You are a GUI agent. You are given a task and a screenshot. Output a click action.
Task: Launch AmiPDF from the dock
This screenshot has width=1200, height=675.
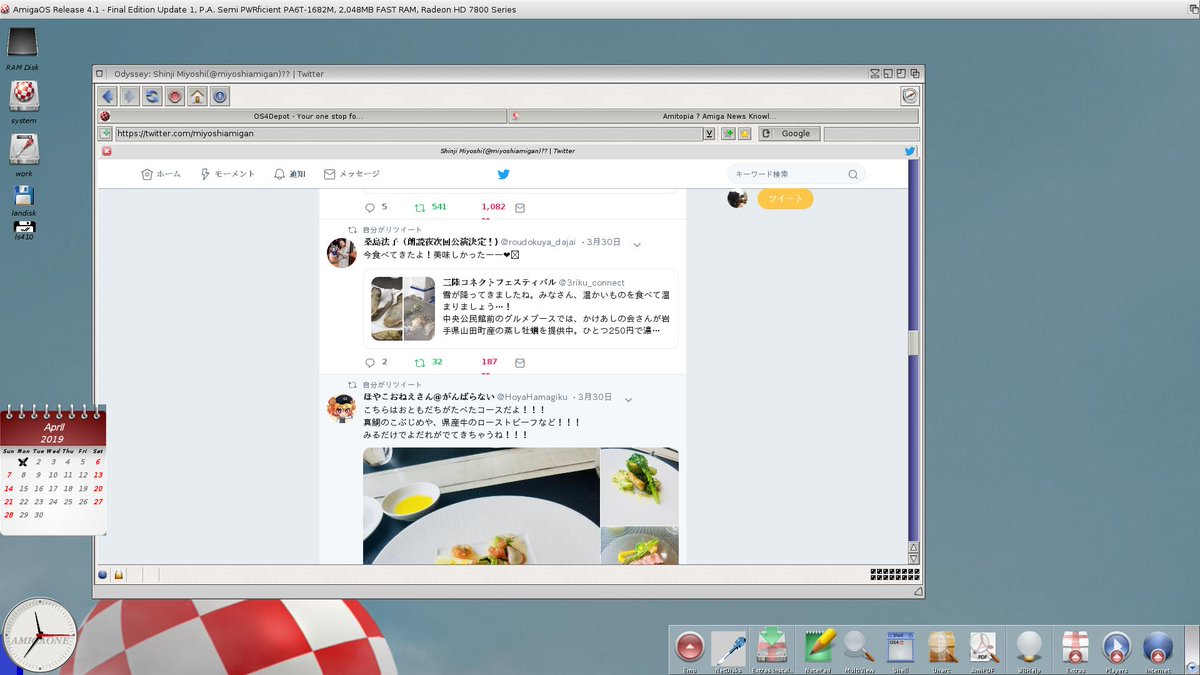point(983,650)
